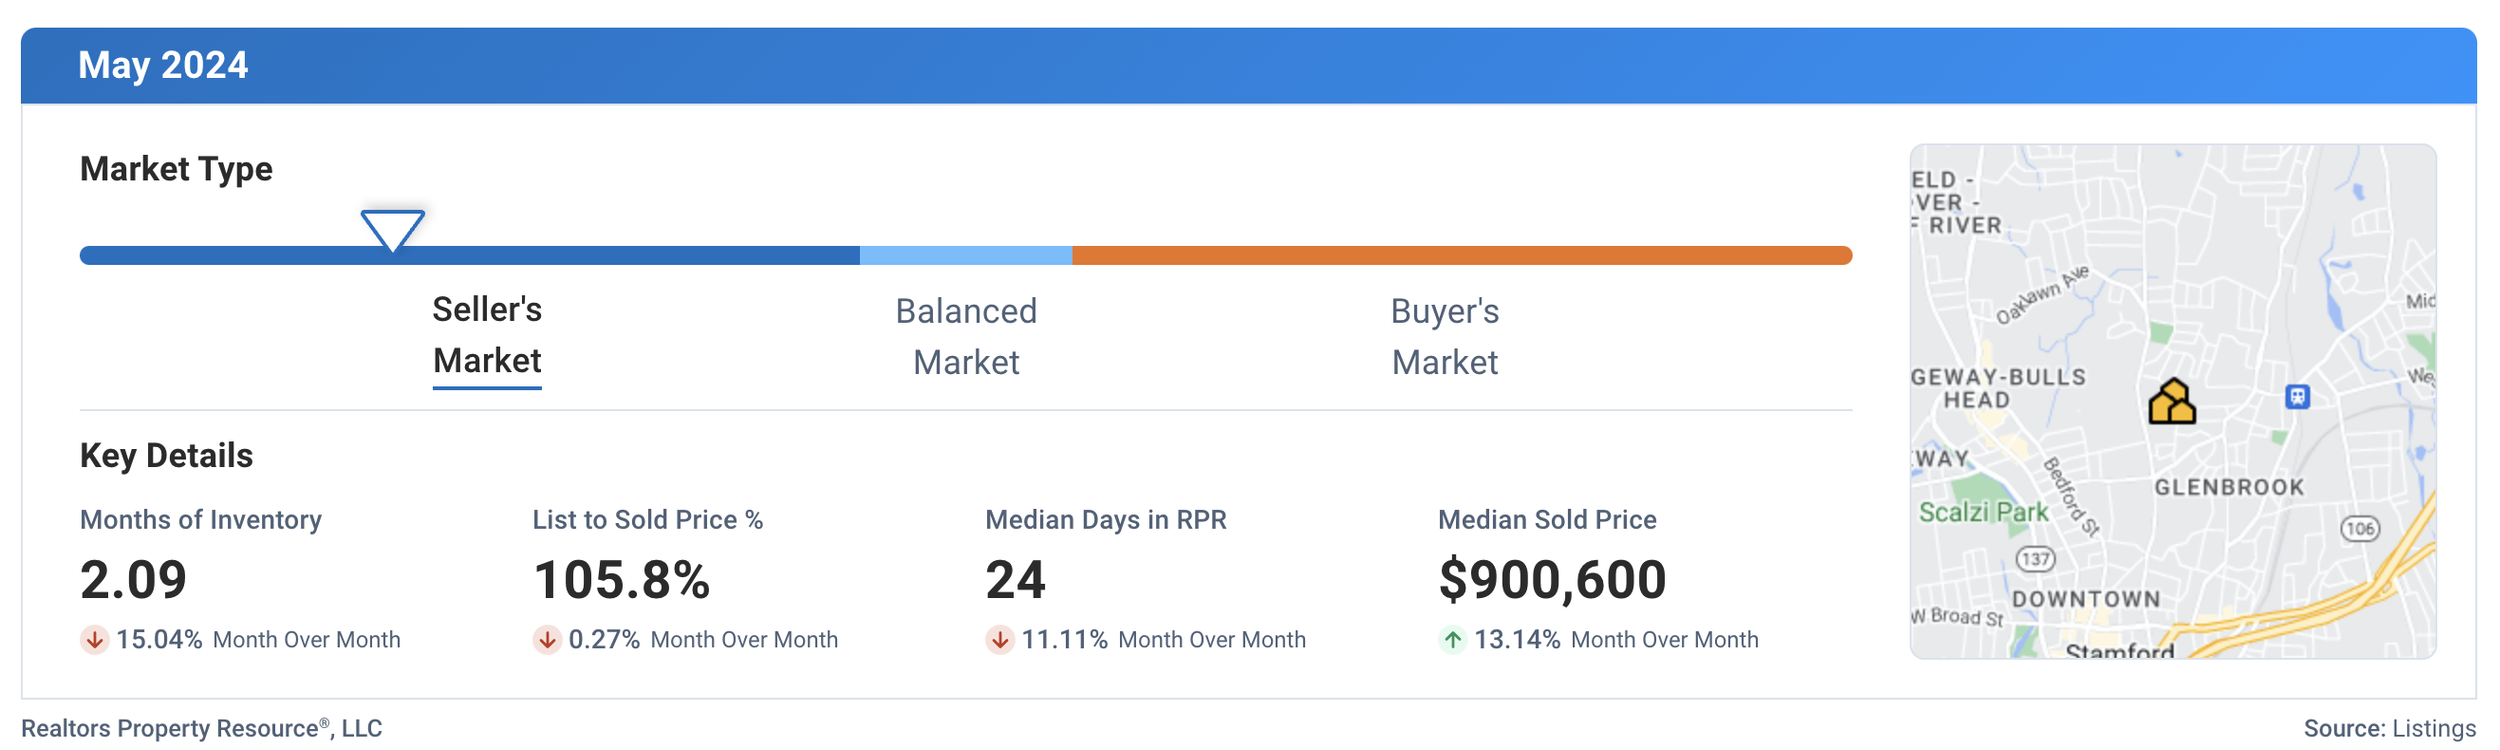This screenshot has width=2500, height=750.
Task: Click the May 2024 header title
Action: [x=163, y=65]
